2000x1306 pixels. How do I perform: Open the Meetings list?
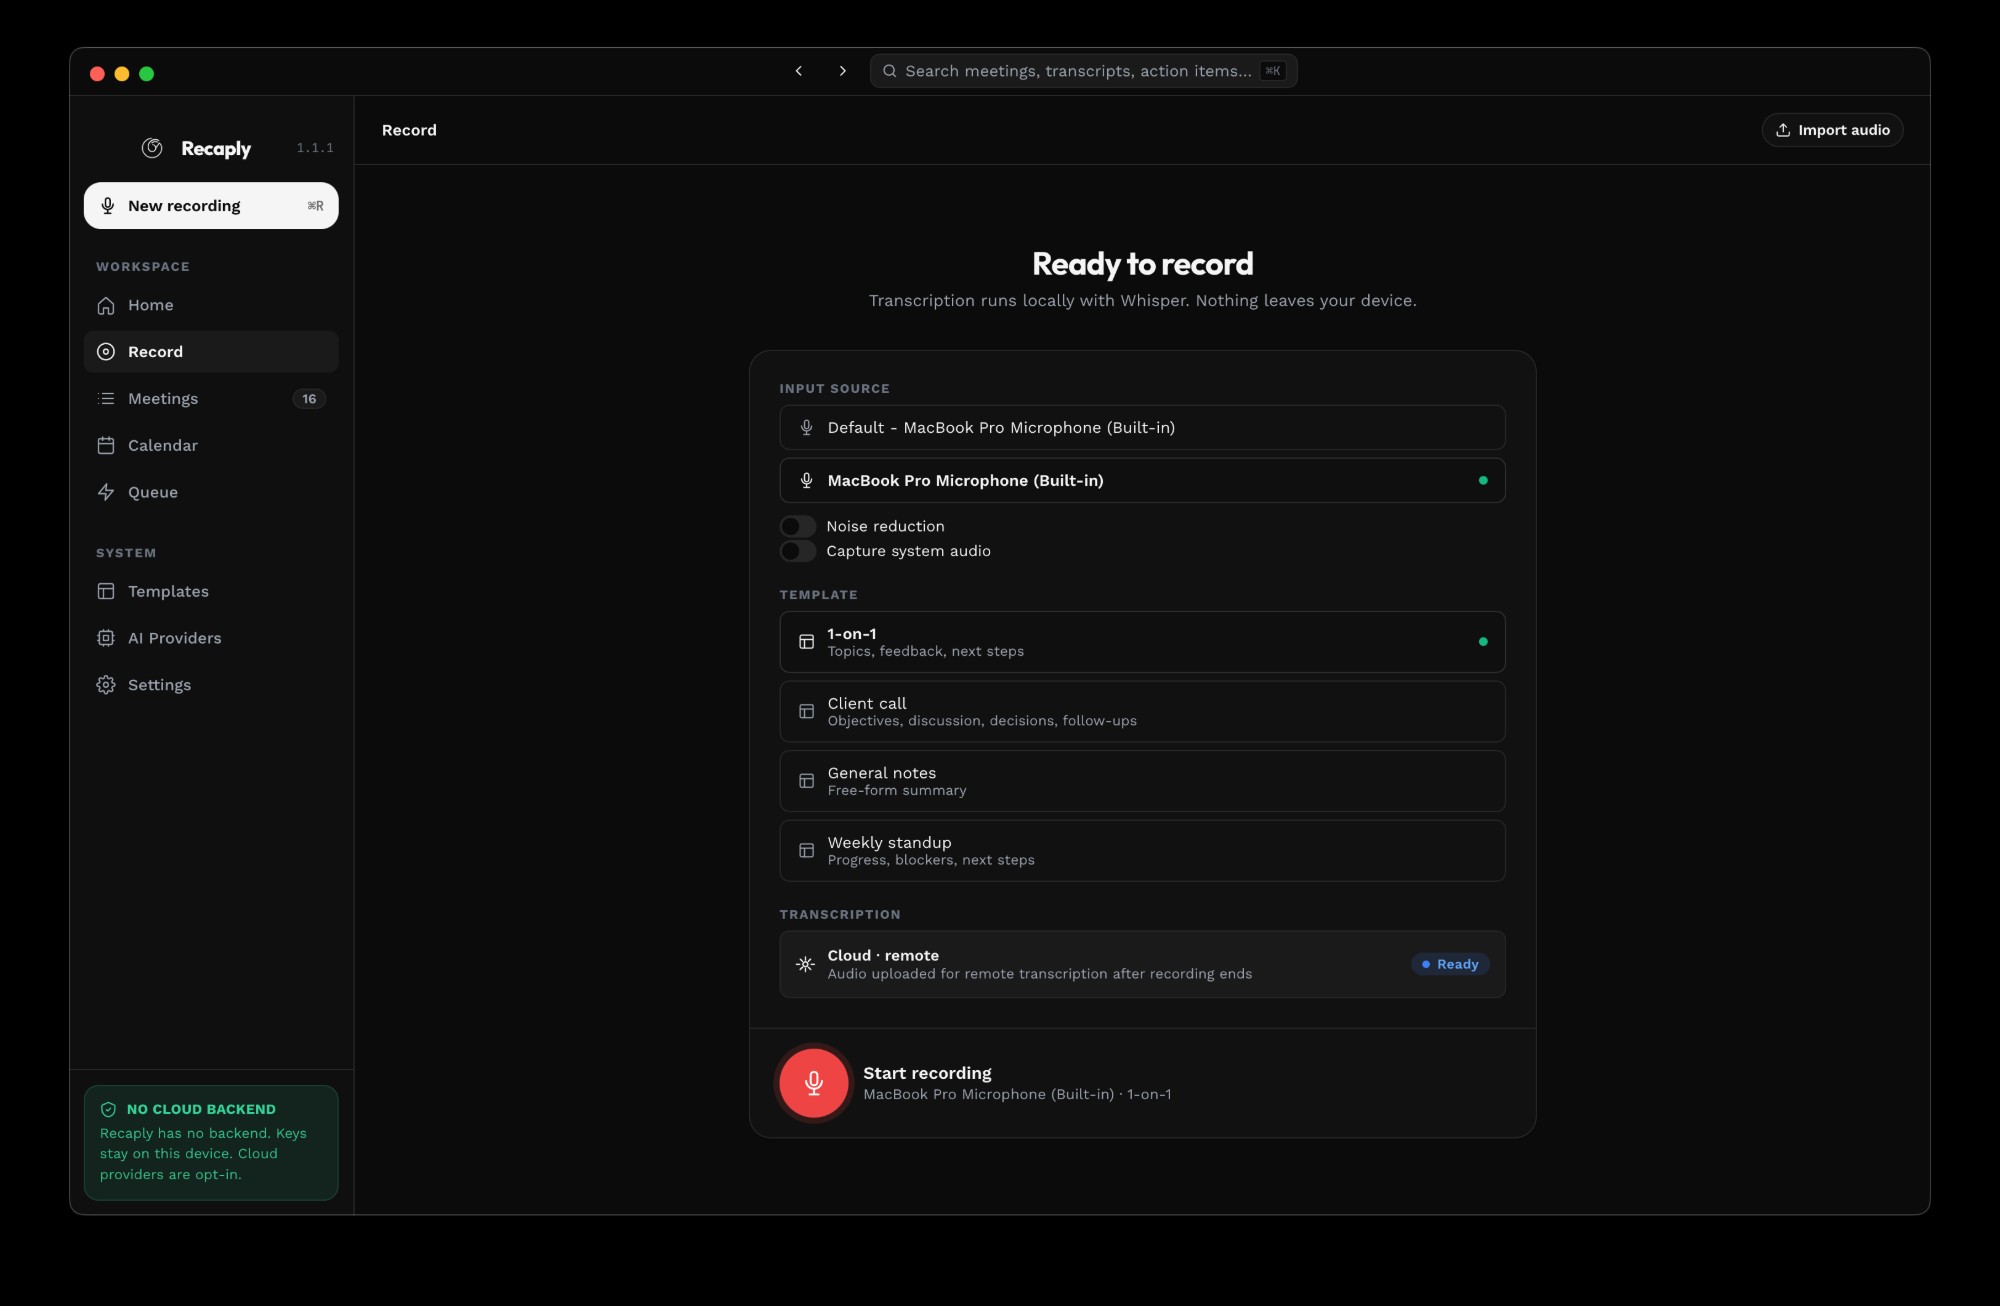pyautogui.click(x=211, y=399)
